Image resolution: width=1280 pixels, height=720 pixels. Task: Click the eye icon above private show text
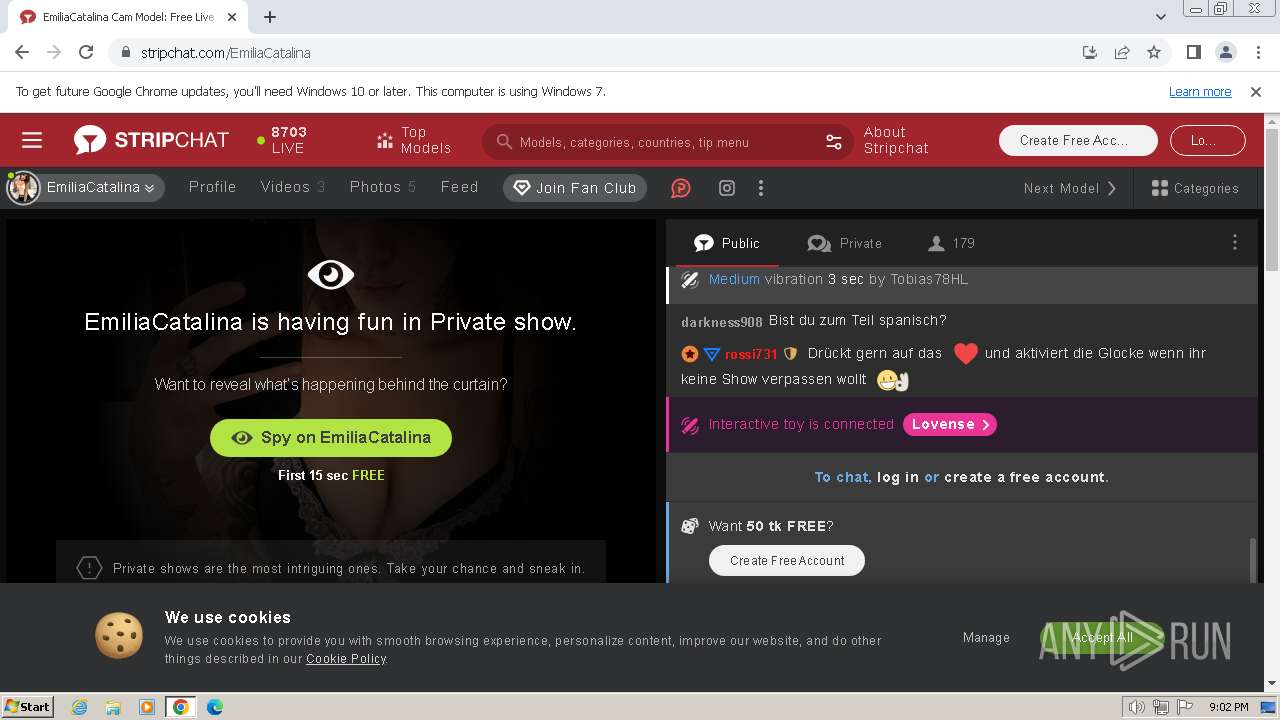click(331, 274)
